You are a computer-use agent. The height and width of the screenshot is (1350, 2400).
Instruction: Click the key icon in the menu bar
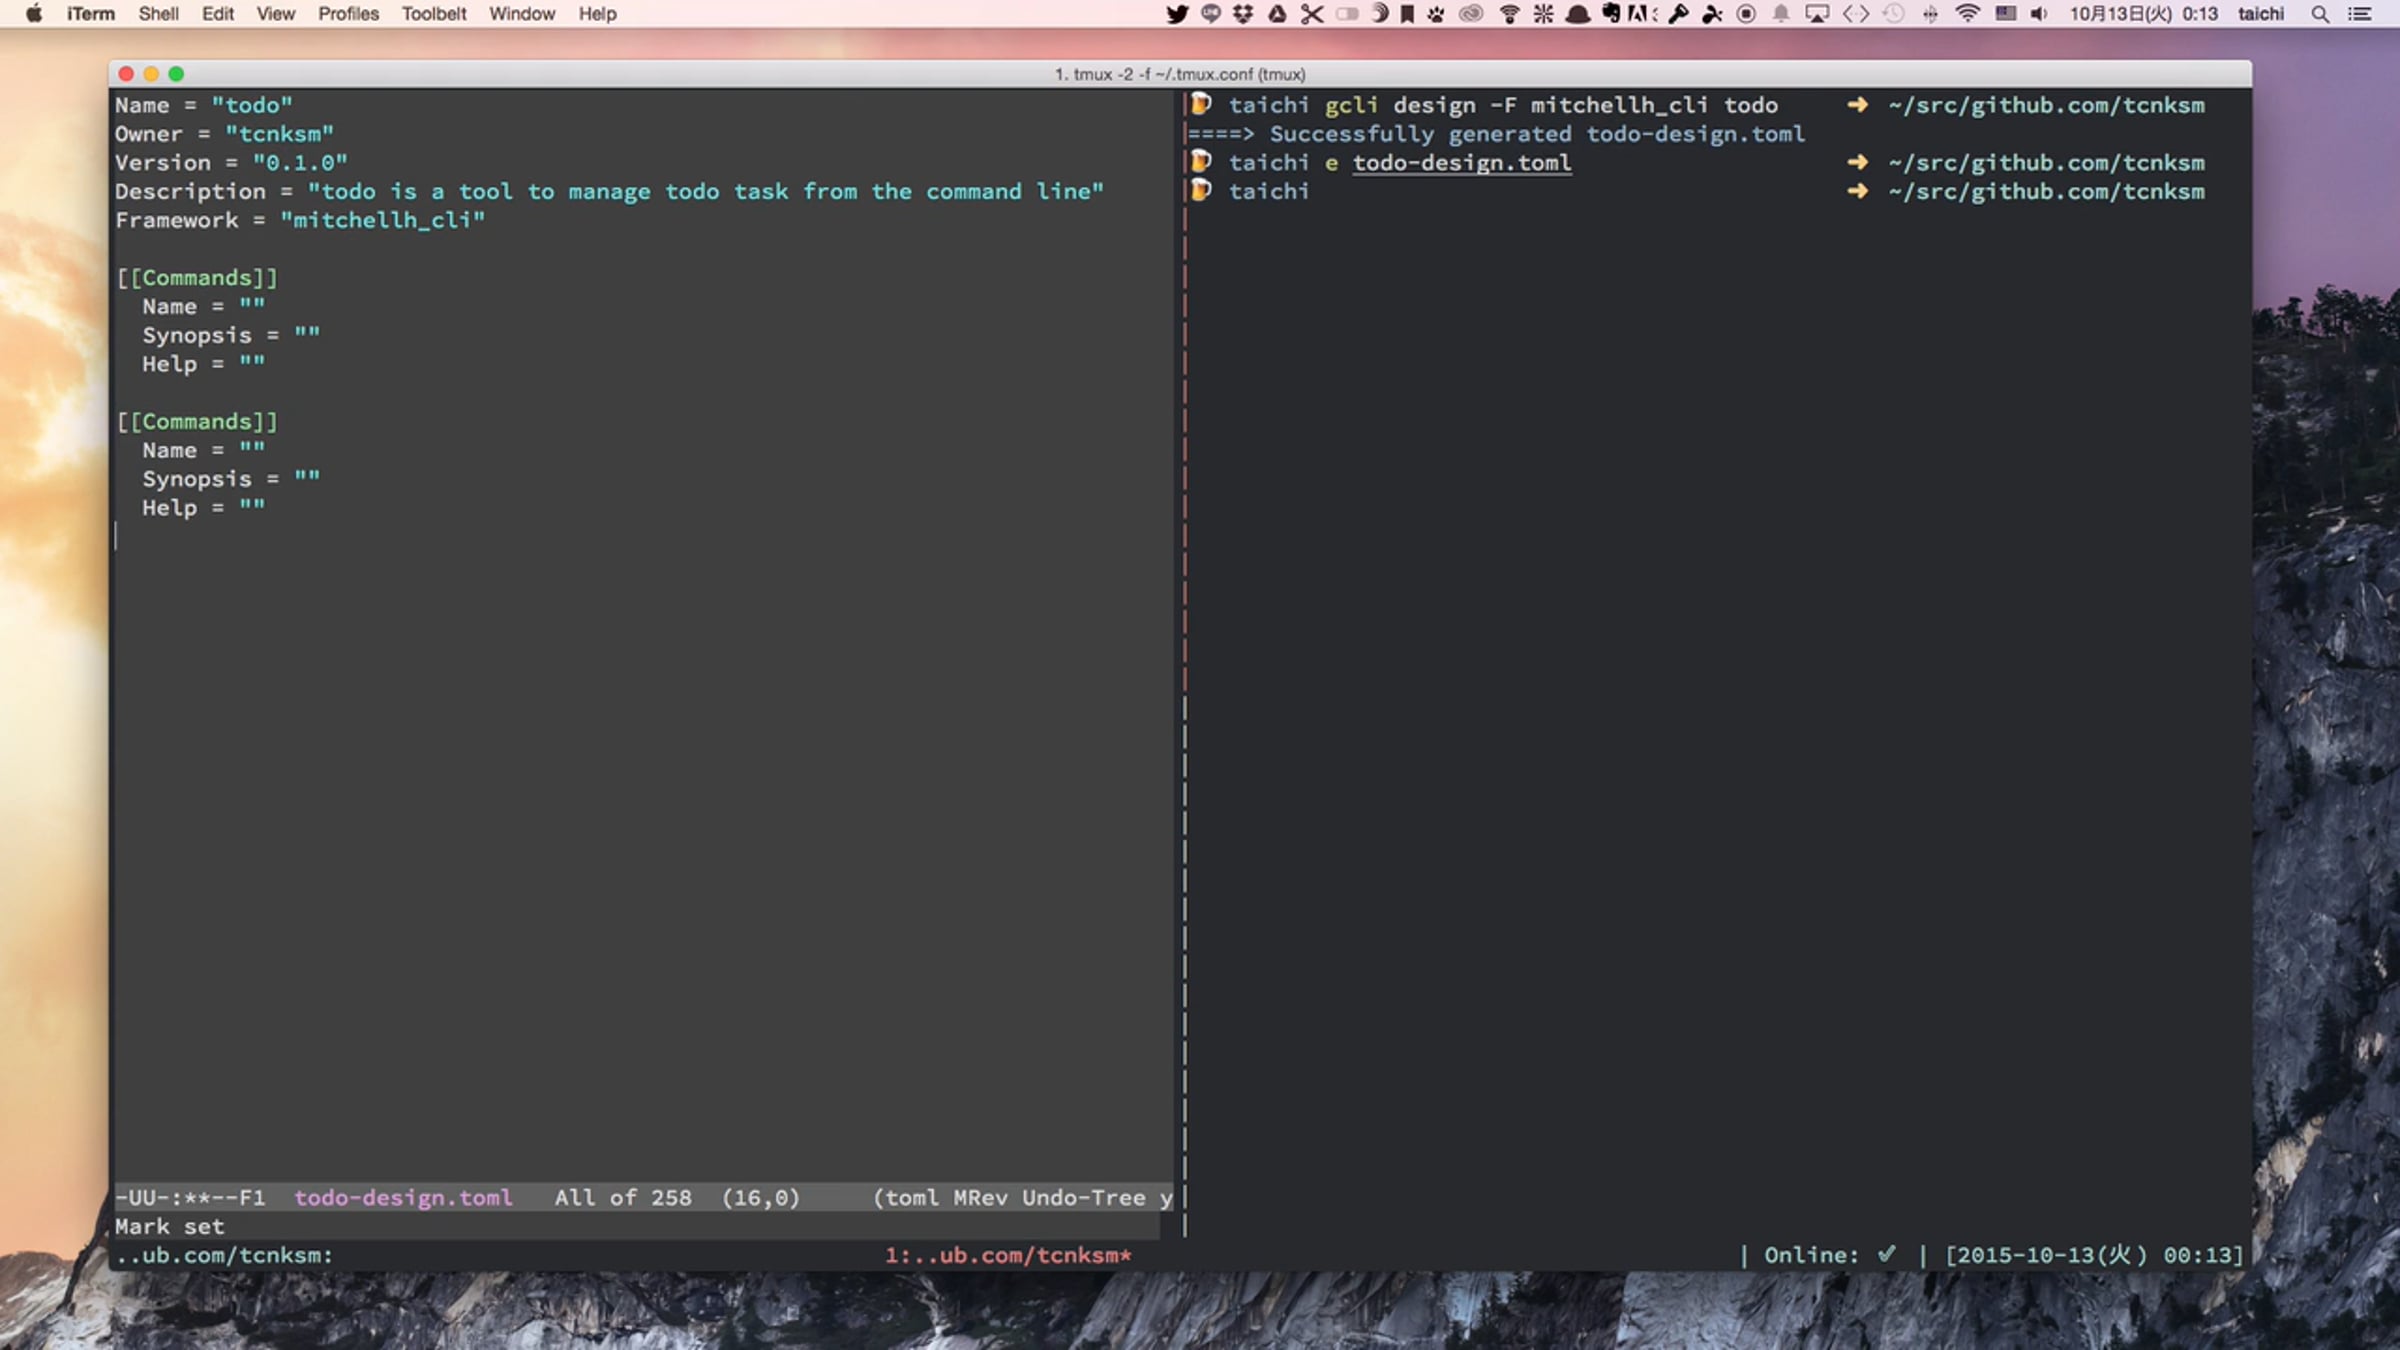(1679, 14)
